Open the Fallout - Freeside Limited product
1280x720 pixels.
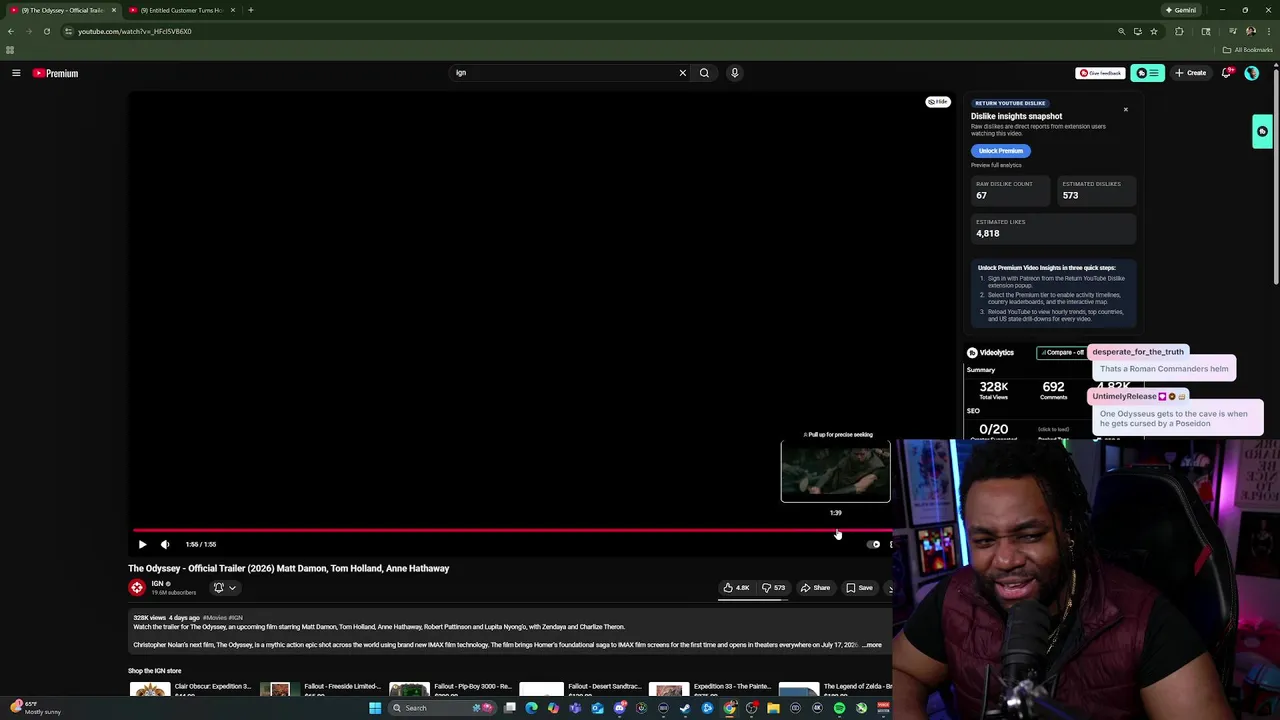point(320,689)
